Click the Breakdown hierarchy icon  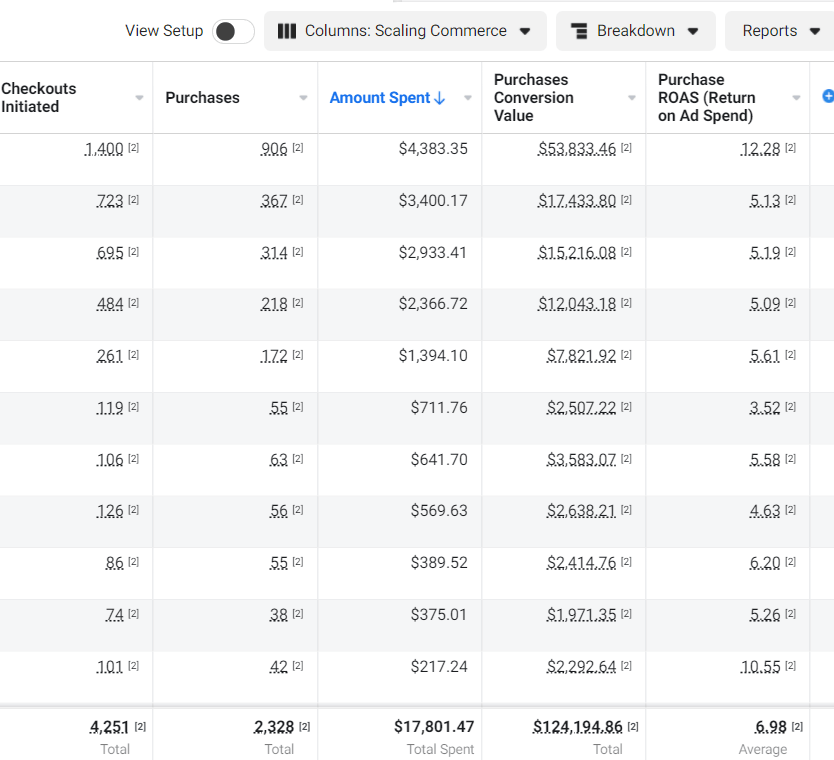coord(579,31)
